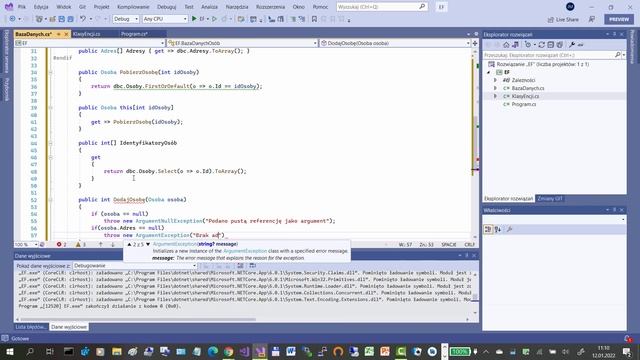Click the search magnifier in Solution Explorer

618,55
